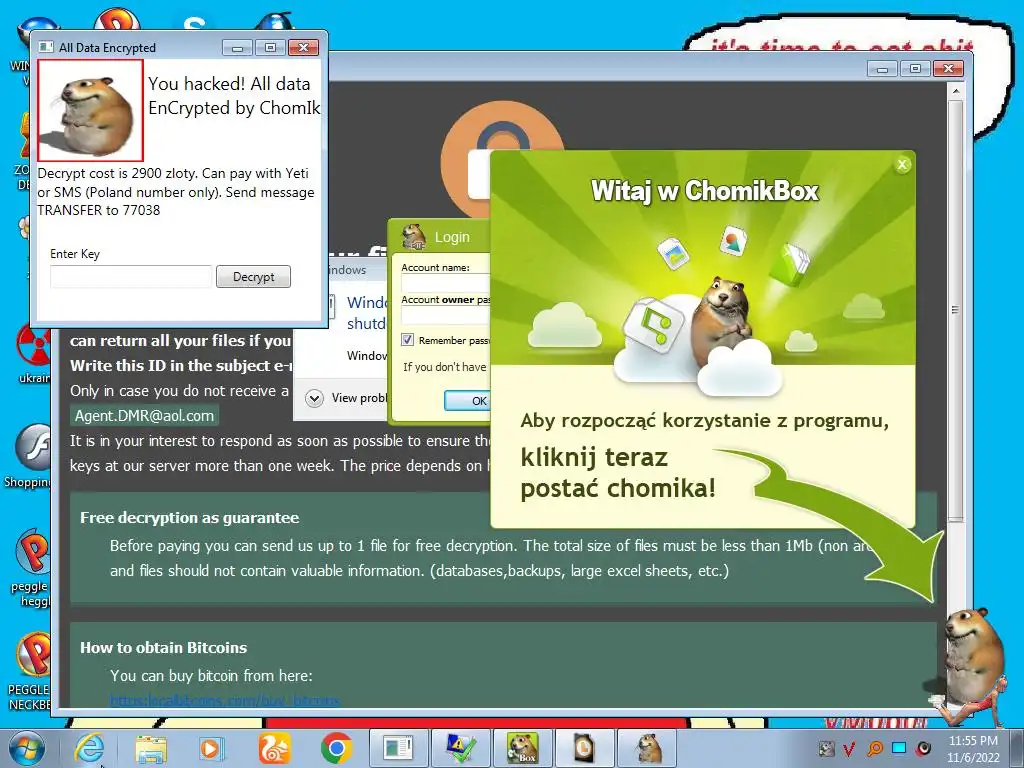Click the Decrypt button
Viewport: 1024px width, 768px height.
pyautogui.click(x=253, y=277)
